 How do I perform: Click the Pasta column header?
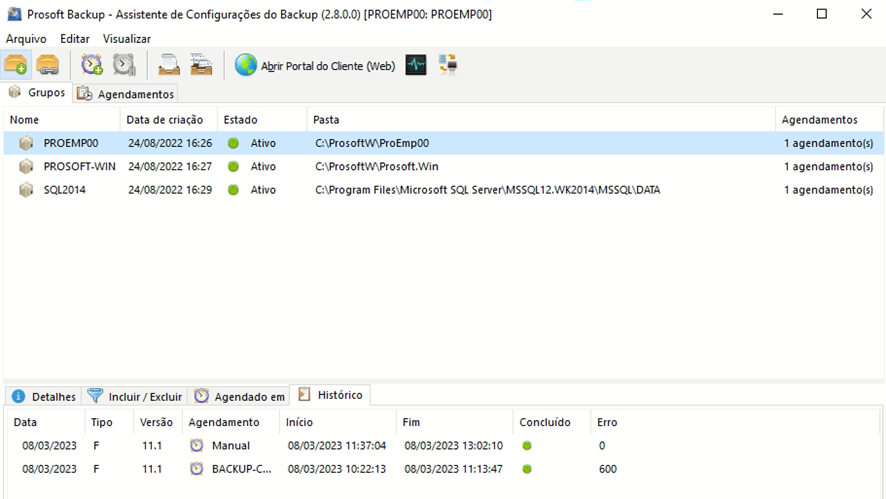541,120
